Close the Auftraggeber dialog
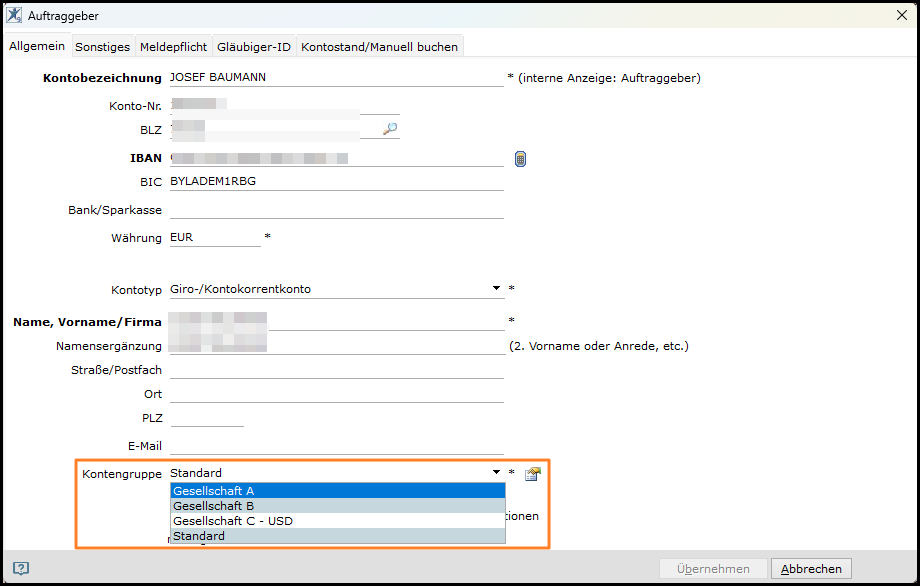Screen dimensions: 920x586 pyautogui.click(x=902, y=15)
